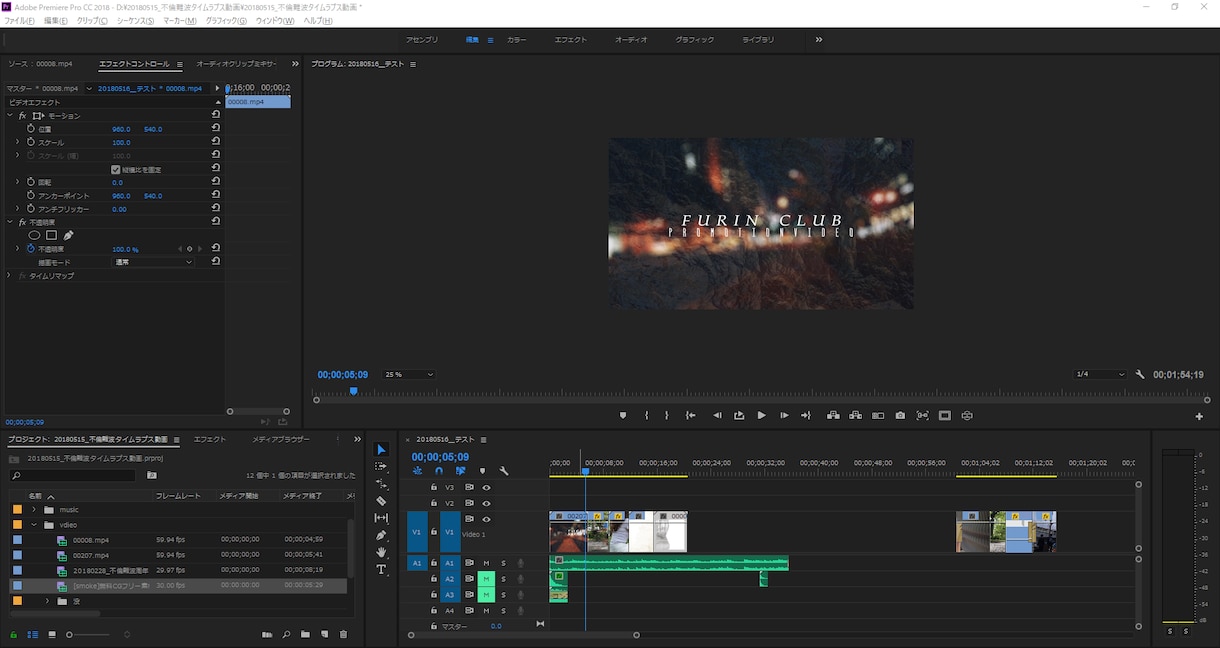Create 4-point rectangle mask for opacity
Image resolution: width=1220 pixels, height=648 pixels.
[x=51, y=236]
